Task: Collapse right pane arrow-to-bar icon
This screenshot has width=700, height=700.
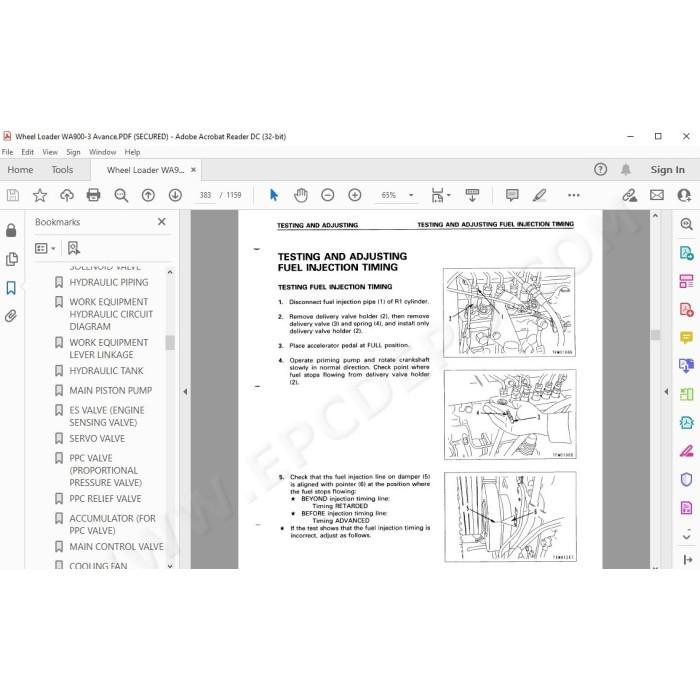Action: pos(688,559)
